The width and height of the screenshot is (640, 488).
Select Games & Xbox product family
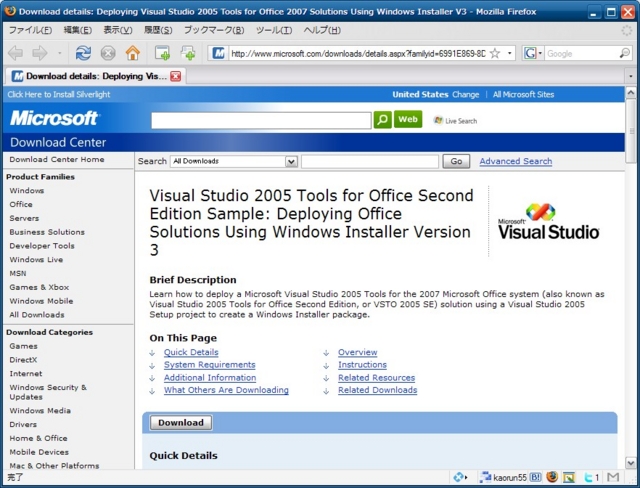(x=39, y=287)
